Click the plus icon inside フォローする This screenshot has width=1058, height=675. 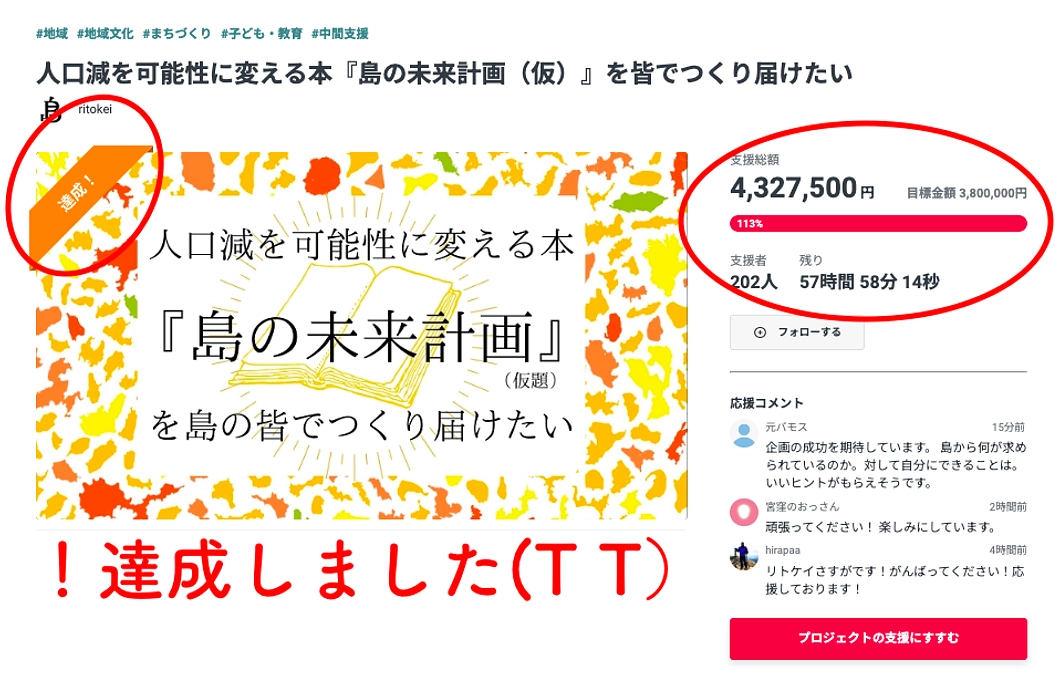(761, 333)
